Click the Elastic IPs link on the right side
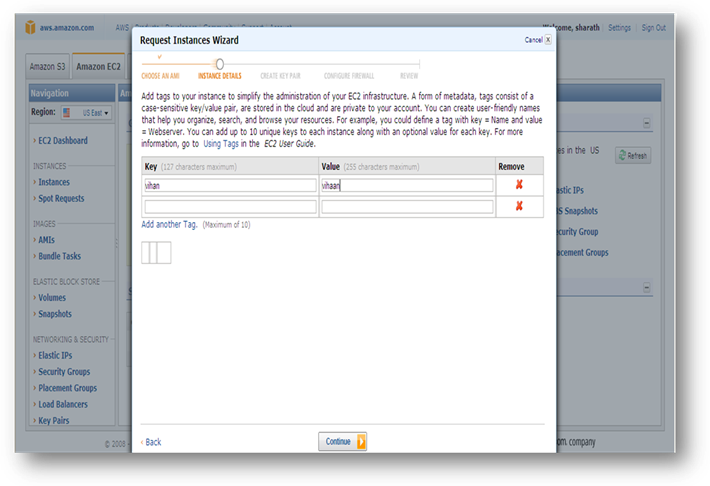 point(571,190)
